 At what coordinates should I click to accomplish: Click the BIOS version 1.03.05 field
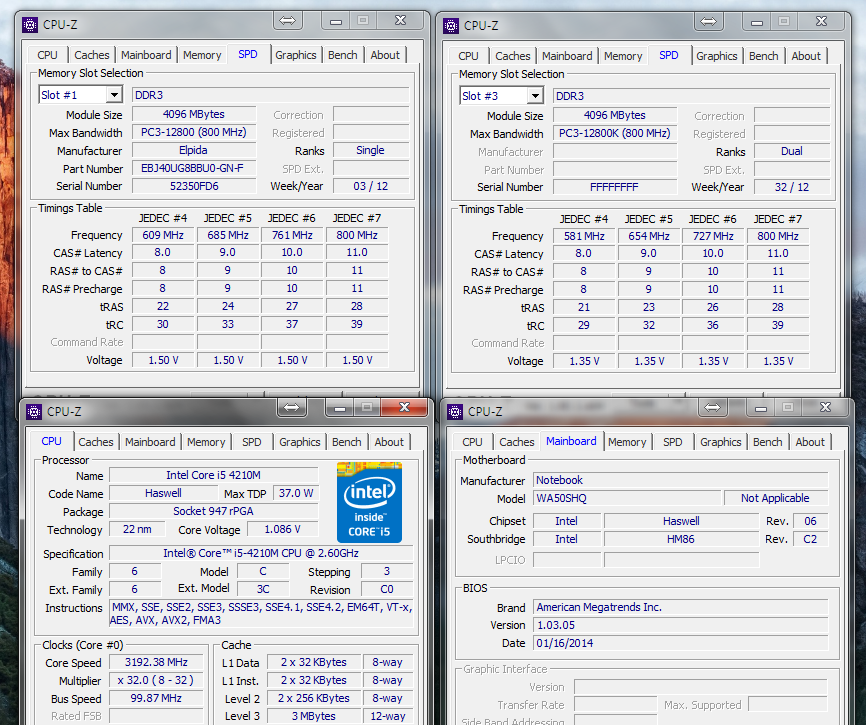tap(680, 625)
